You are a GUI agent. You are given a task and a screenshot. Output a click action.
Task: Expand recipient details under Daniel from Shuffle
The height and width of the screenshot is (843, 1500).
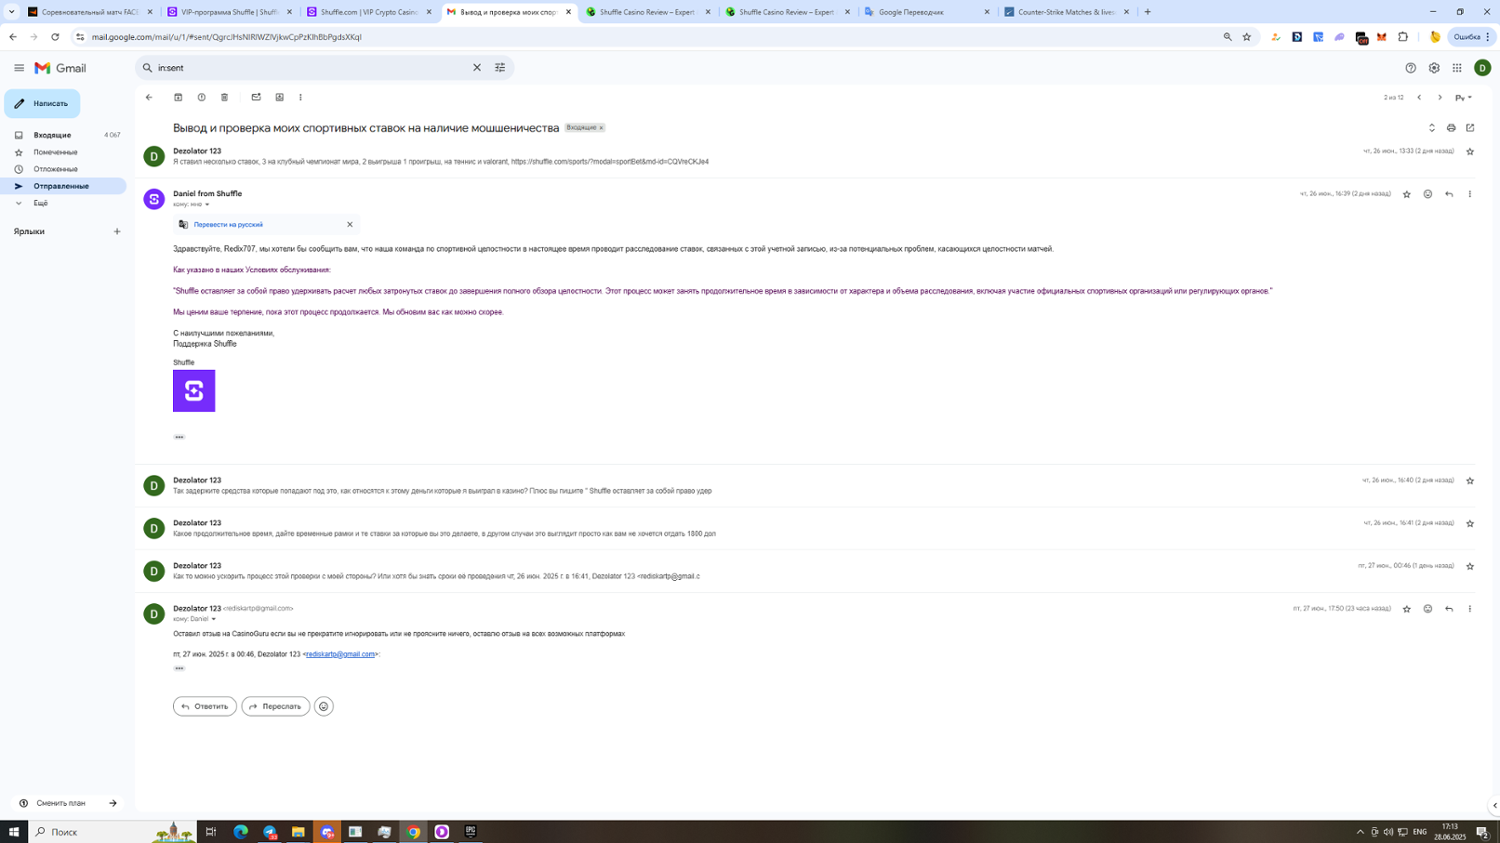pyautogui.click(x=207, y=205)
